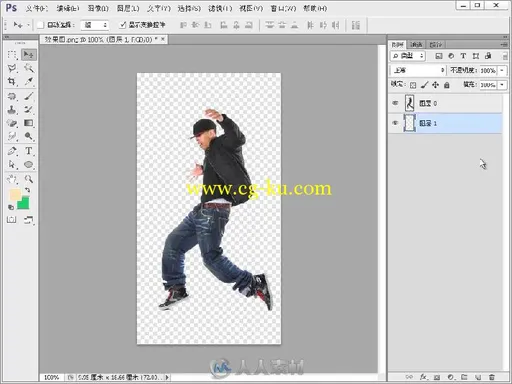The image size is (512, 384).
Task: Click the delete layer trash icon
Action: 492,377
